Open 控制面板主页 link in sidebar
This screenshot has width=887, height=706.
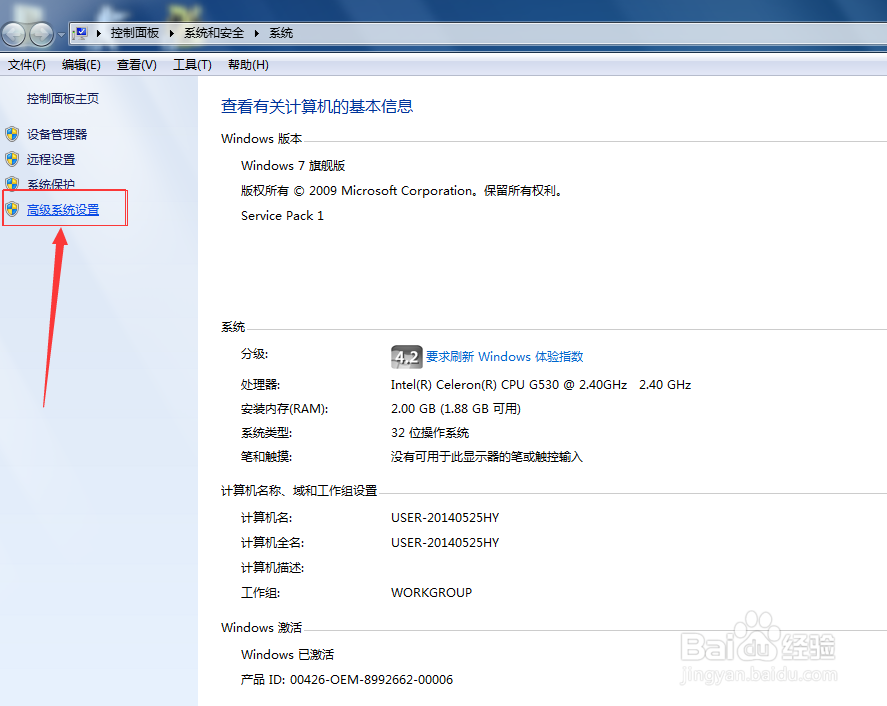(x=63, y=98)
